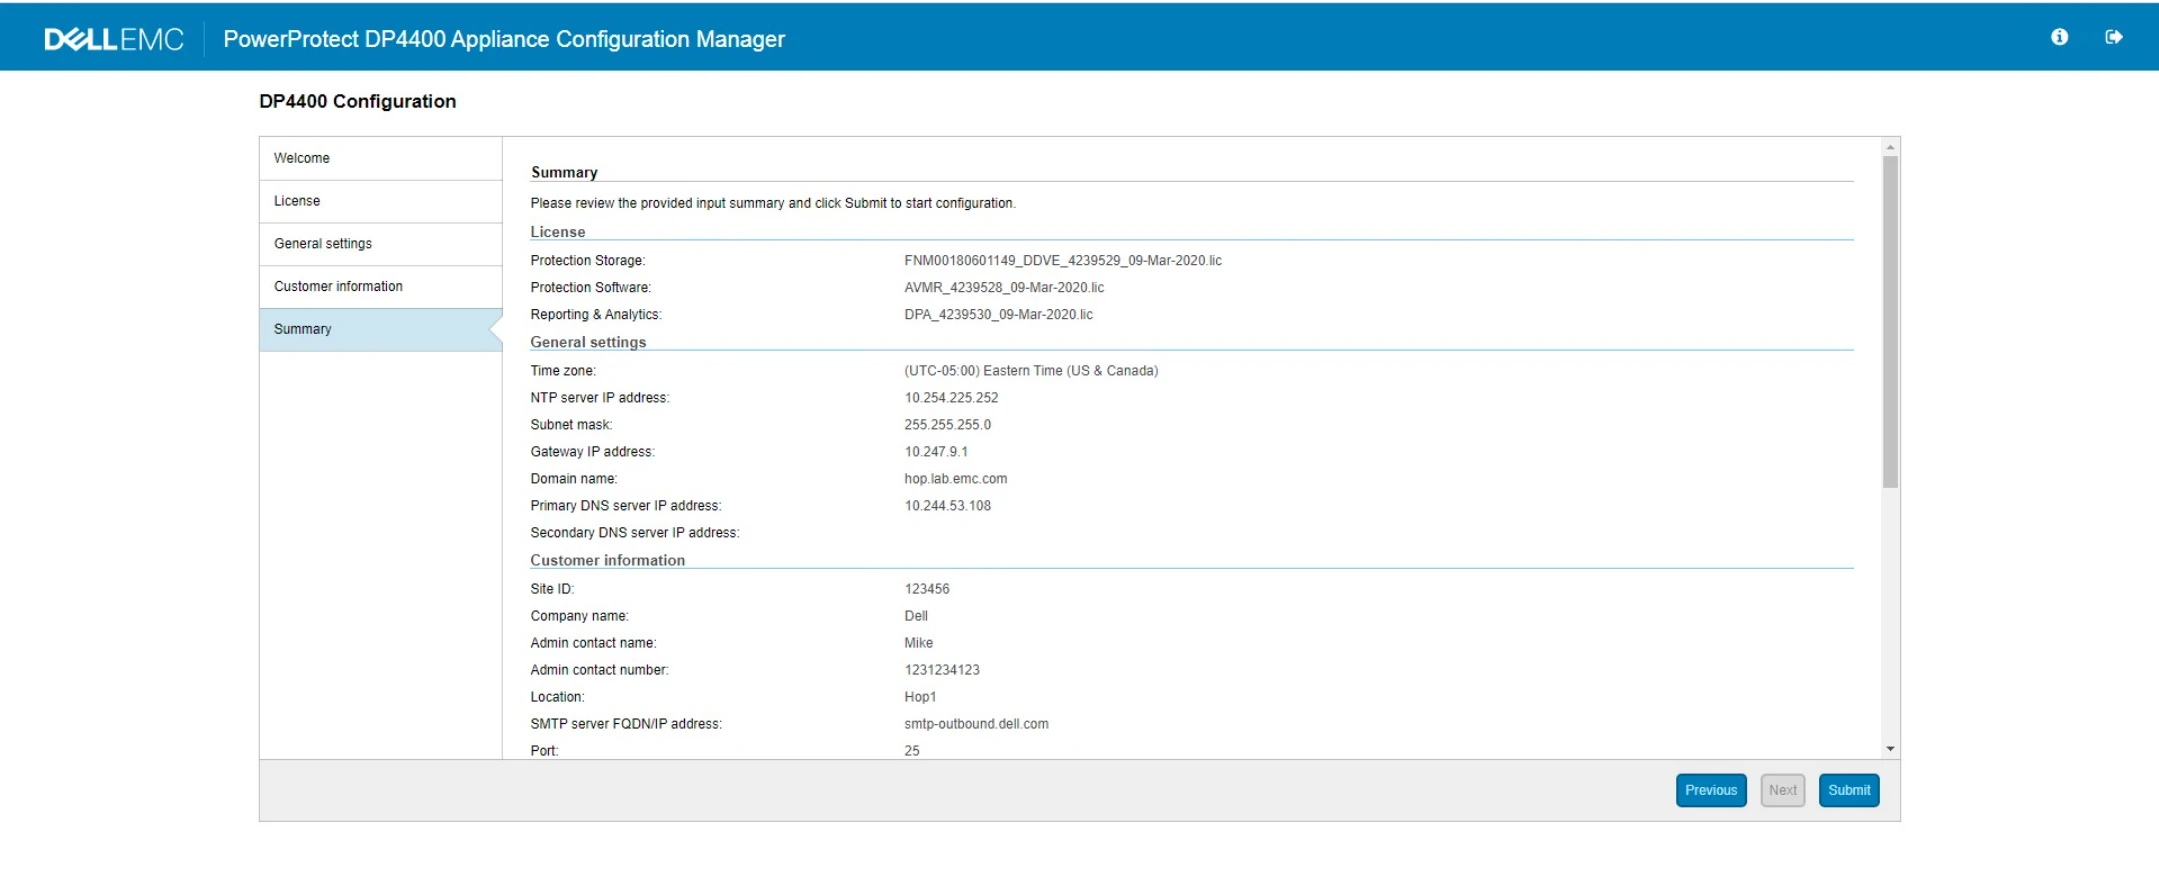Click the Previous button

[x=1710, y=790]
